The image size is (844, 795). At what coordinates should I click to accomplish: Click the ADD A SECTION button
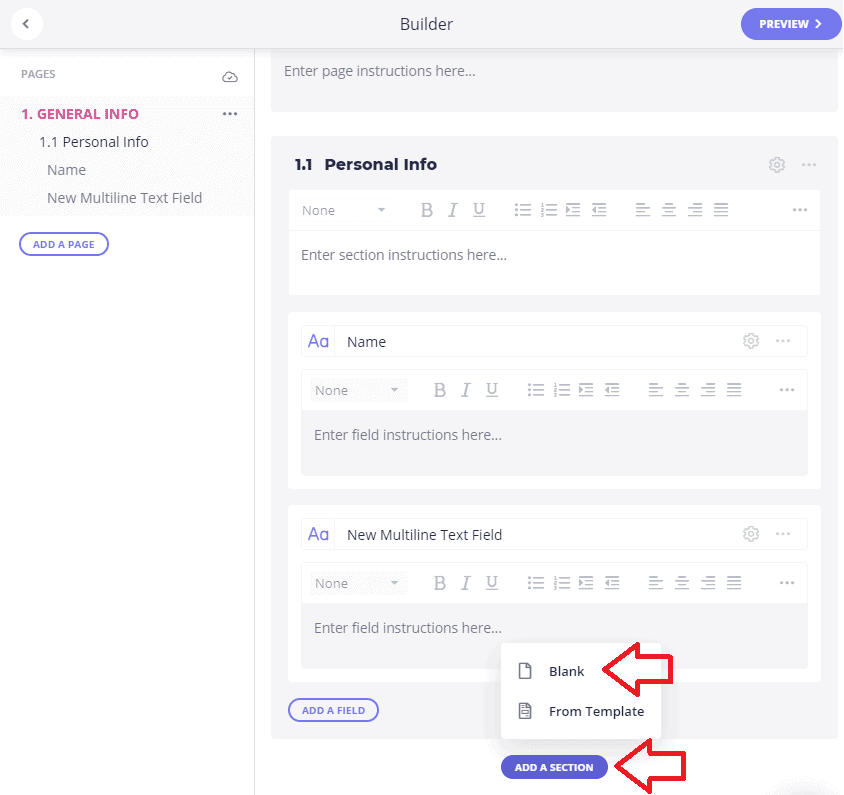point(554,768)
